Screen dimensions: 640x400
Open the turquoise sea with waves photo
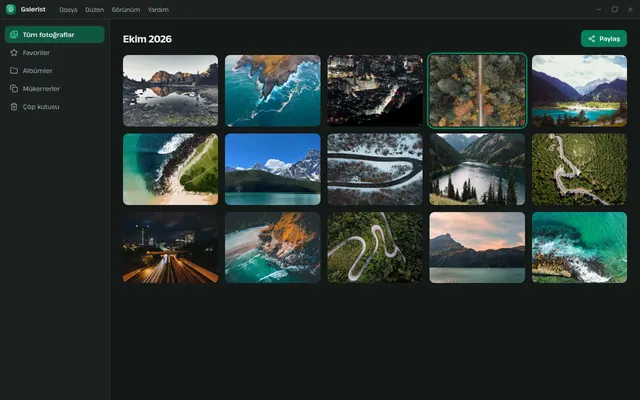point(579,247)
